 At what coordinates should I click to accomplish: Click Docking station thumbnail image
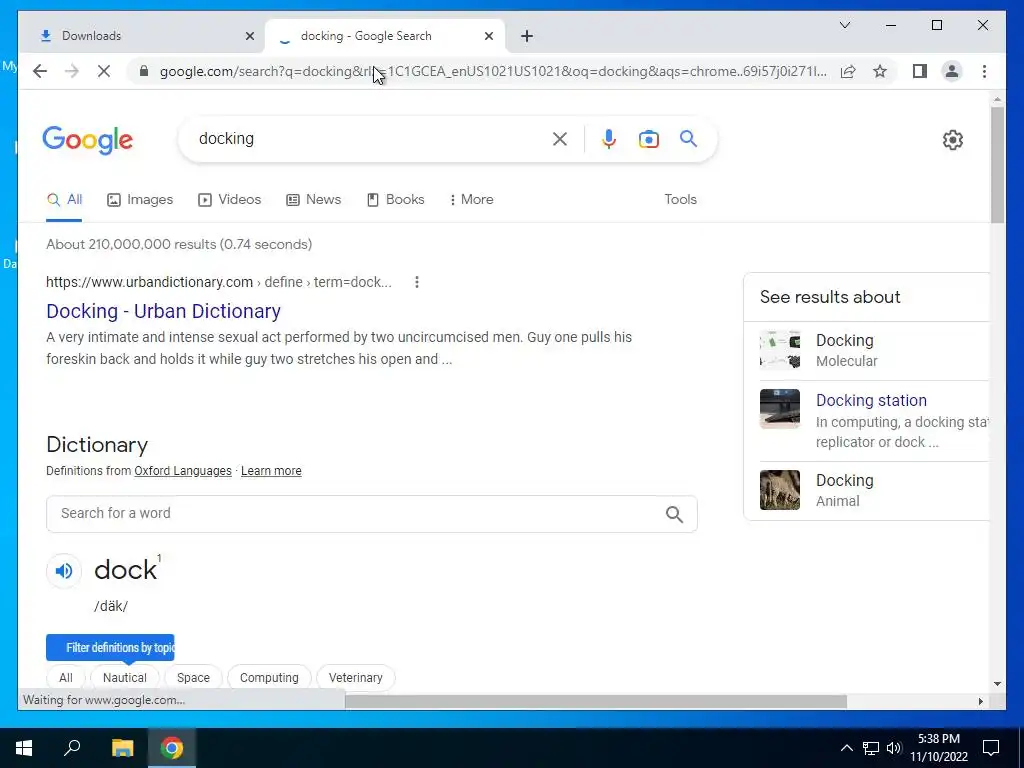click(780, 409)
